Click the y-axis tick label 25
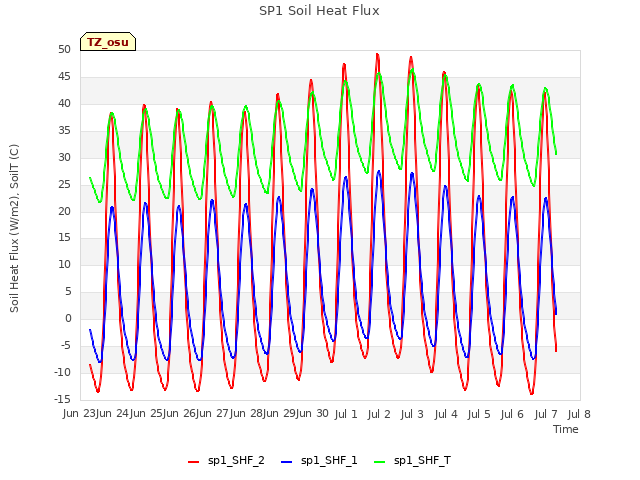The height and width of the screenshot is (480, 640). (x=64, y=184)
